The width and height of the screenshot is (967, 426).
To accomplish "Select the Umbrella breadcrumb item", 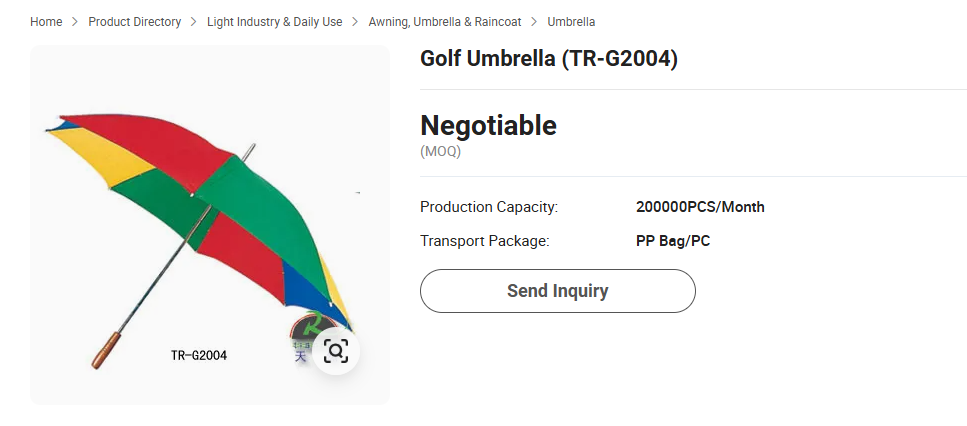I will click(571, 22).
